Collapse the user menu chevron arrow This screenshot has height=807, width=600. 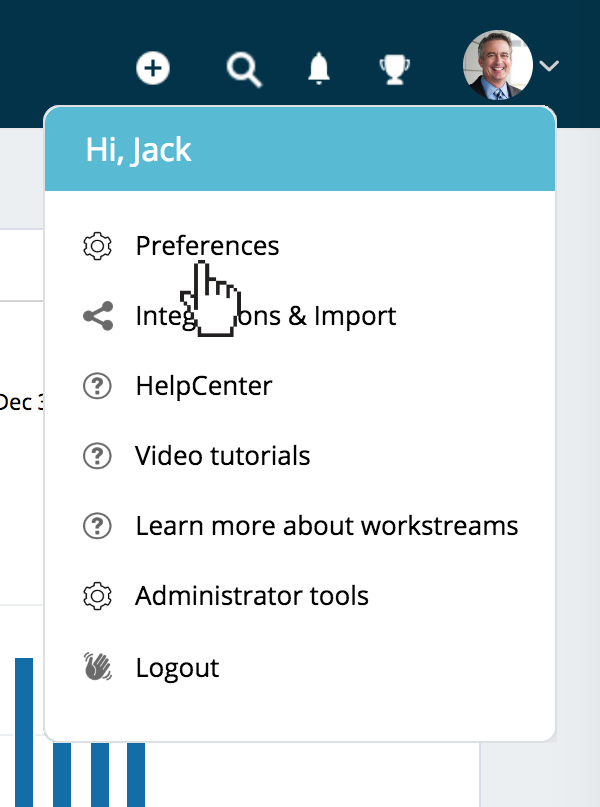coord(550,67)
